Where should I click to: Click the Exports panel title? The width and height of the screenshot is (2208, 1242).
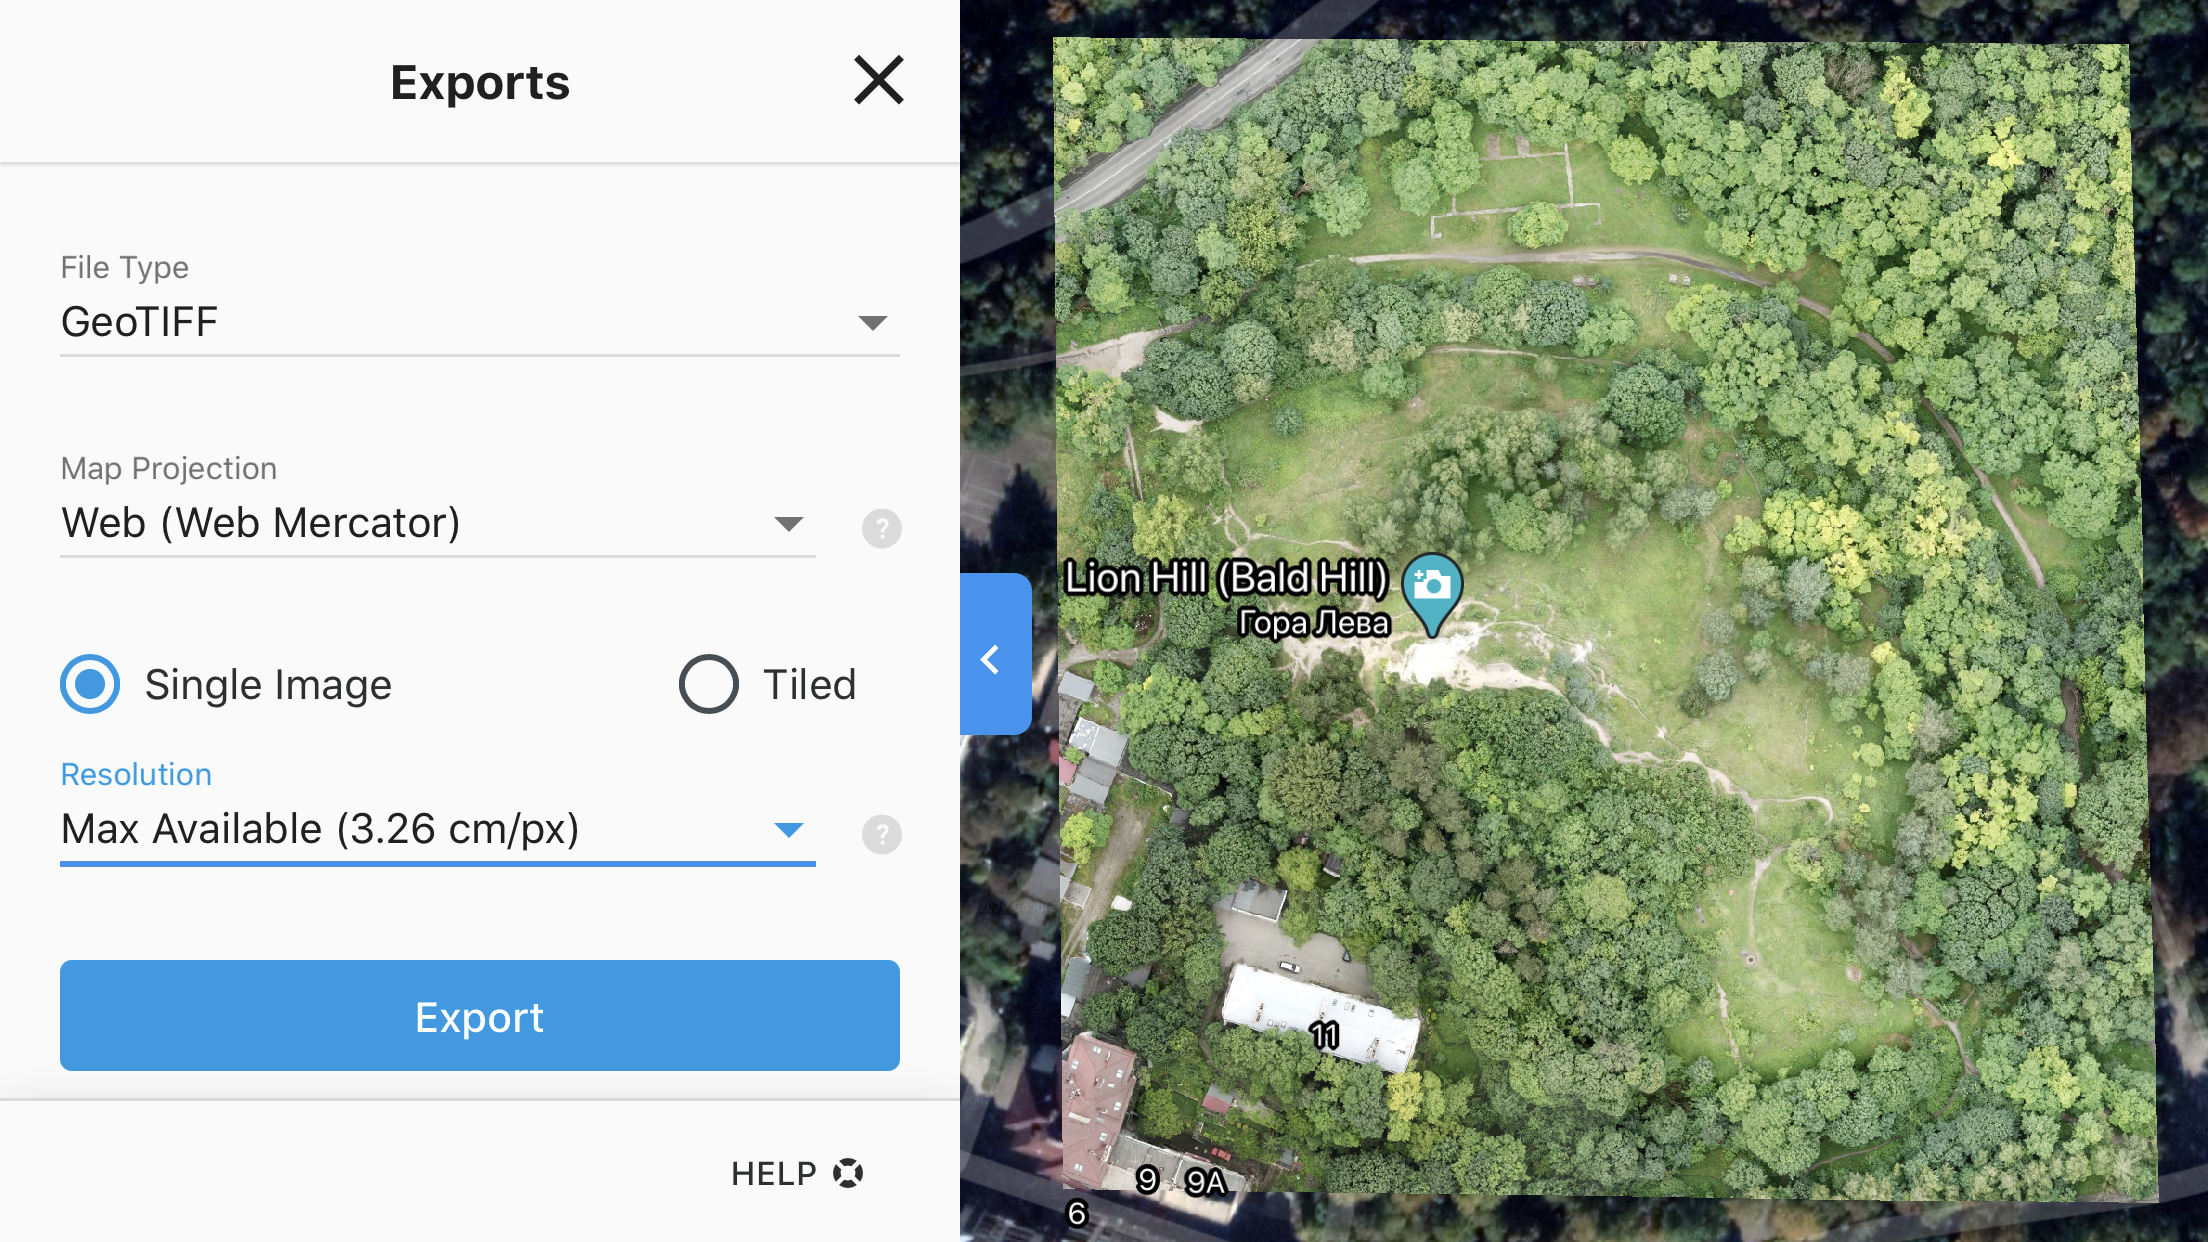(480, 82)
